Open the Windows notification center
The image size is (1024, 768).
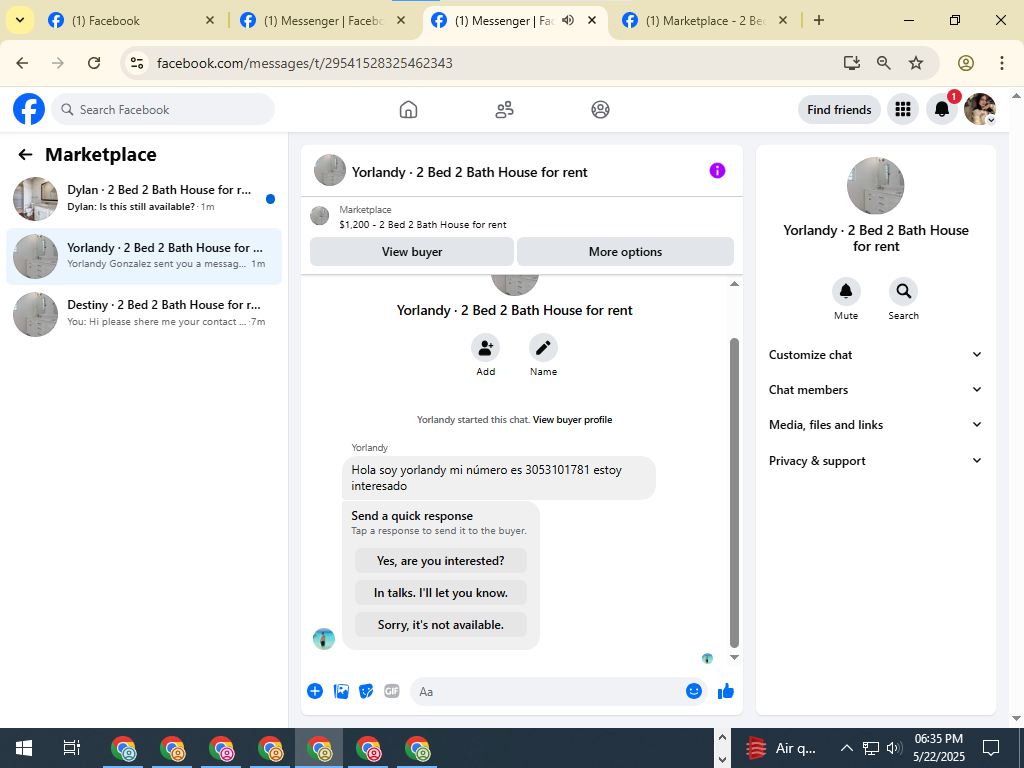991,748
